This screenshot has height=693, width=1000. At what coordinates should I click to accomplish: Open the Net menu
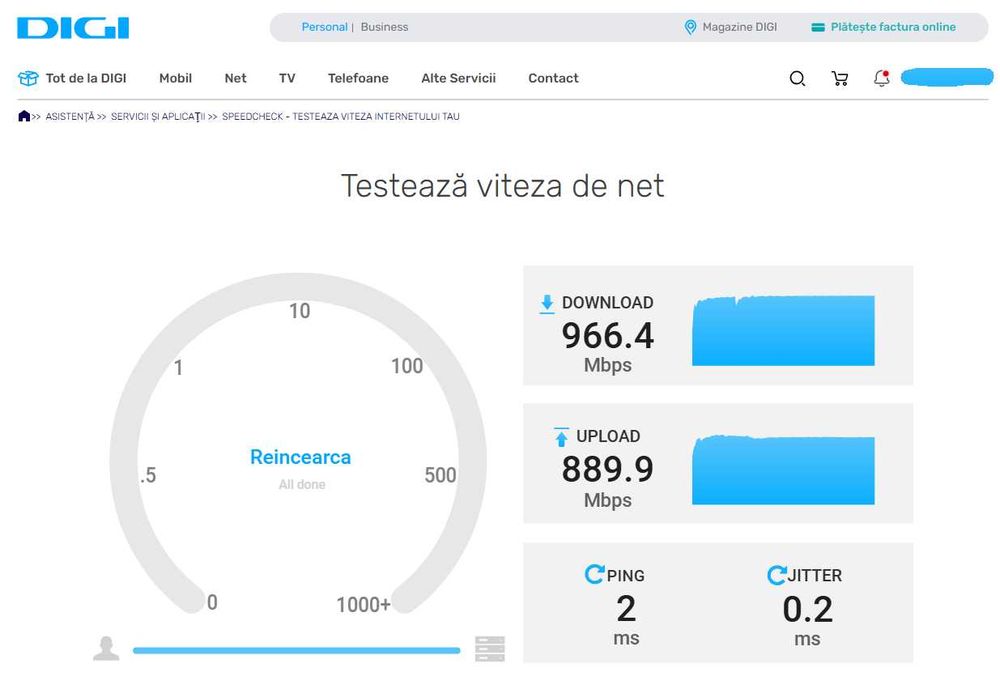click(x=235, y=78)
